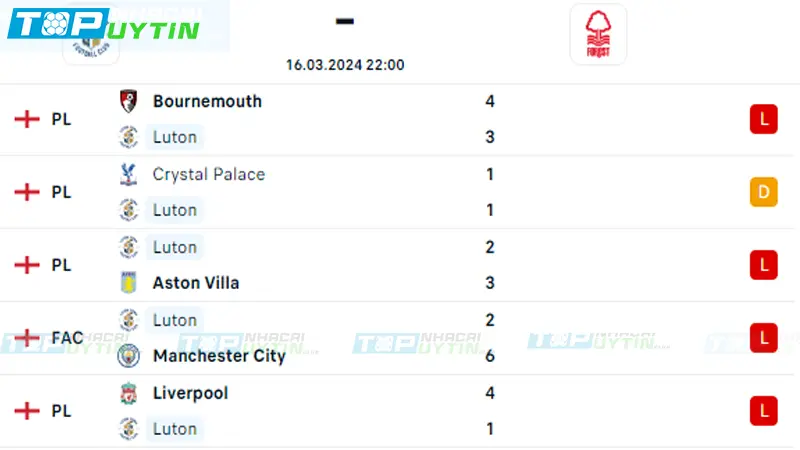Open the Aston Villa team link
Image resolution: width=800 pixels, height=450 pixels.
[x=196, y=283]
